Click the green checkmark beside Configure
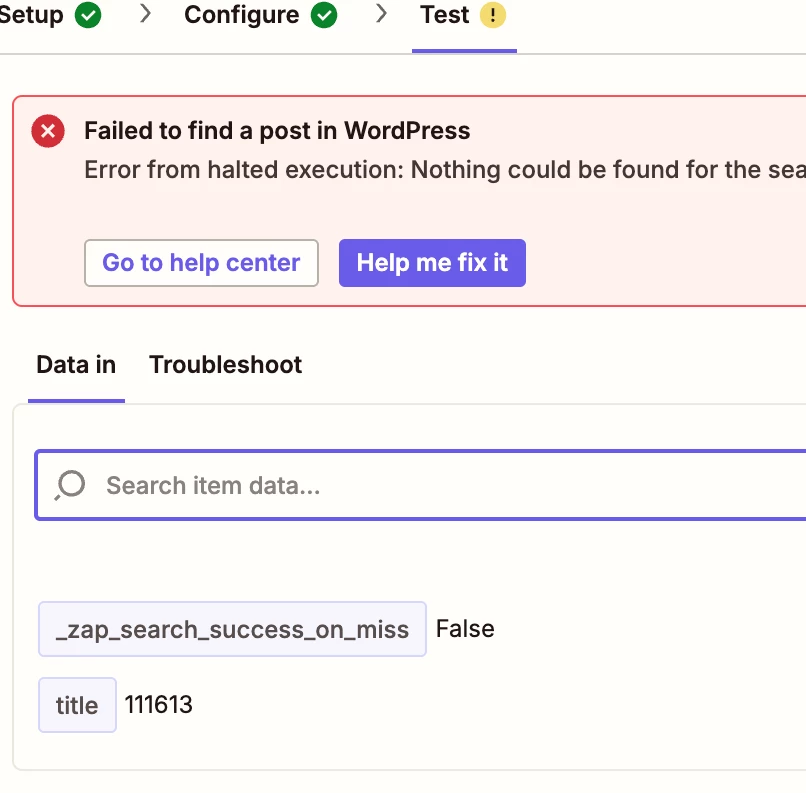806x793 pixels. click(324, 15)
